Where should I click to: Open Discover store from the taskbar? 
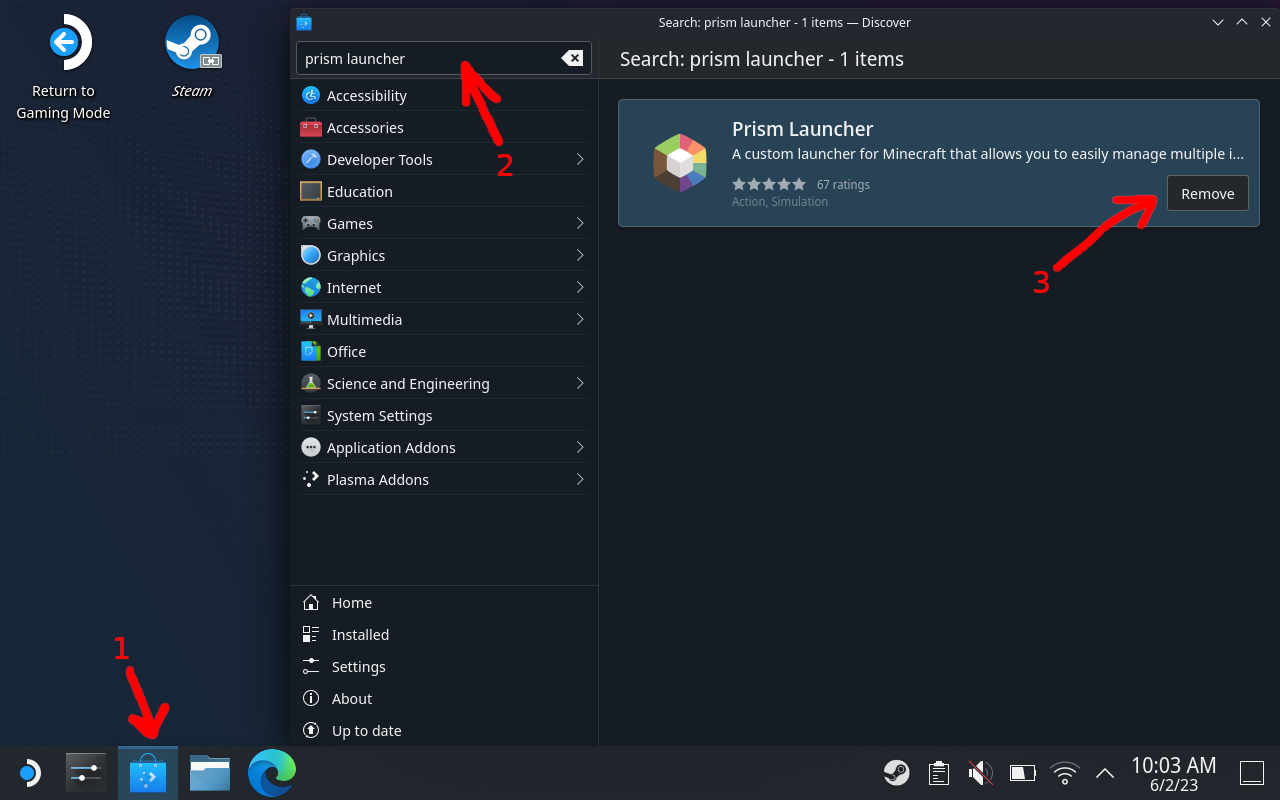pos(148,773)
